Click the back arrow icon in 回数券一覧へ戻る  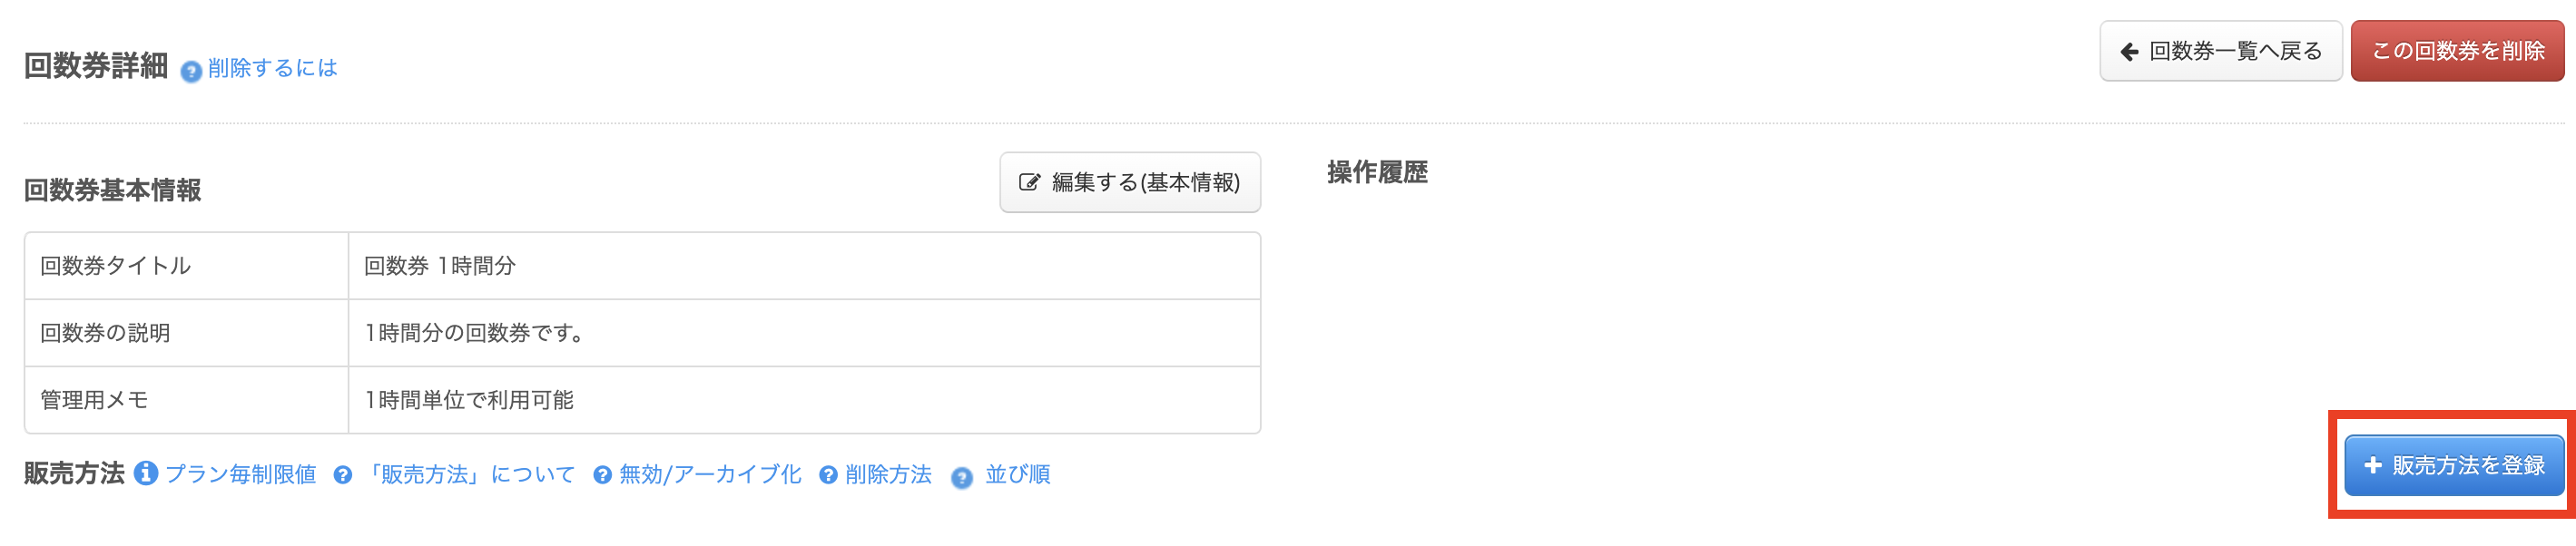(2129, 51)
